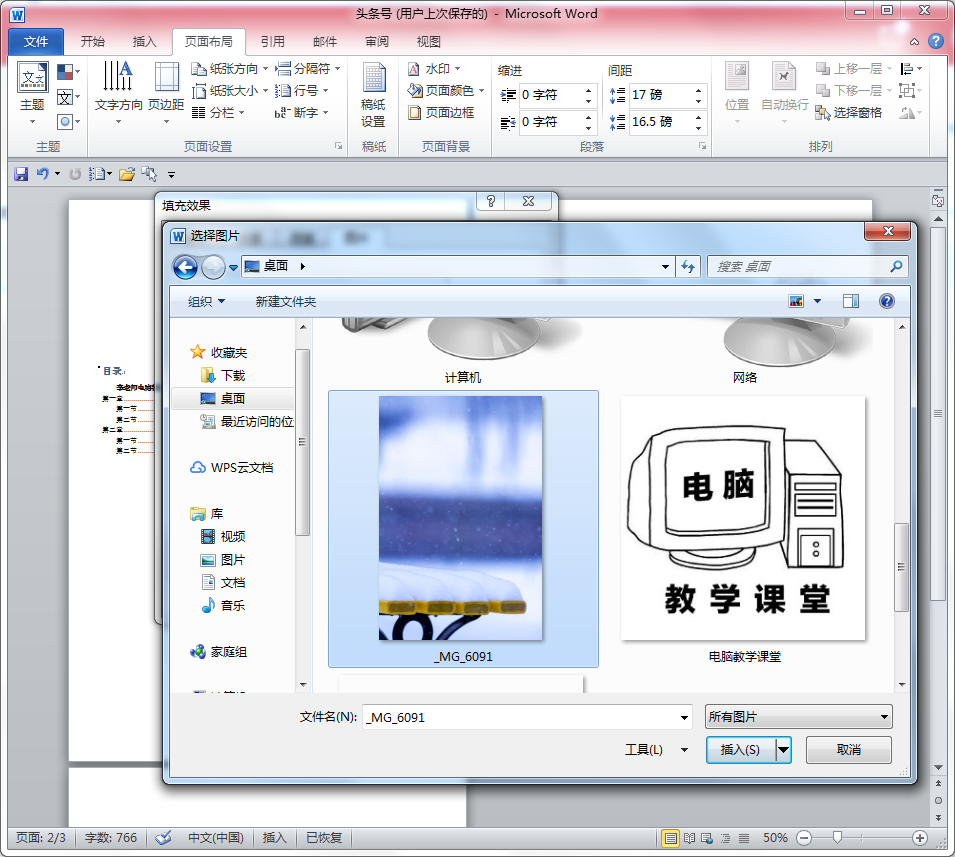955x857 pixels.
Task: Click the 页边距 margins icon
Action: tap(166, 86)
